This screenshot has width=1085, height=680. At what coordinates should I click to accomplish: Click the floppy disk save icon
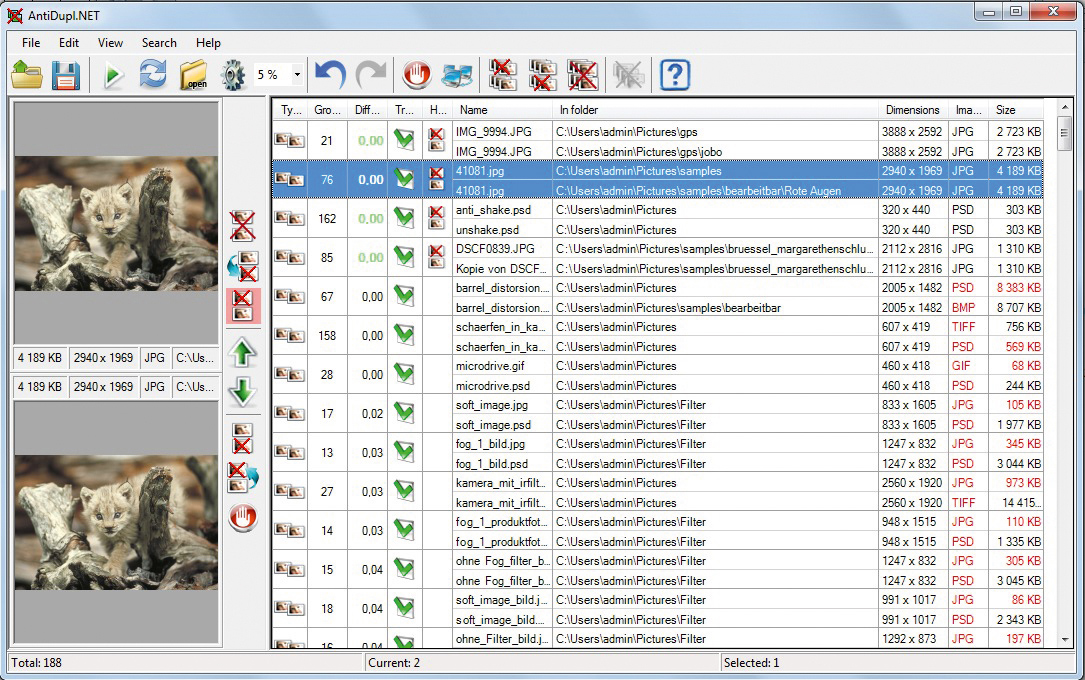point(66,75)
